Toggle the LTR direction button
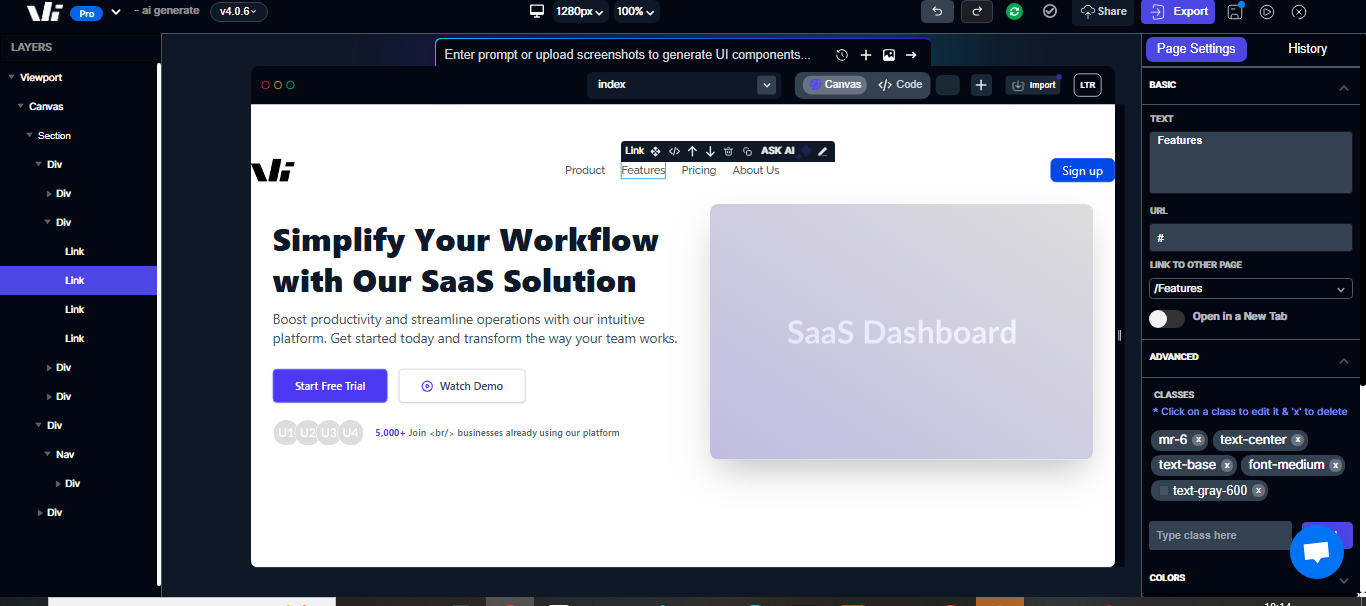1366x606 pixels. (x=1087, y=85)
